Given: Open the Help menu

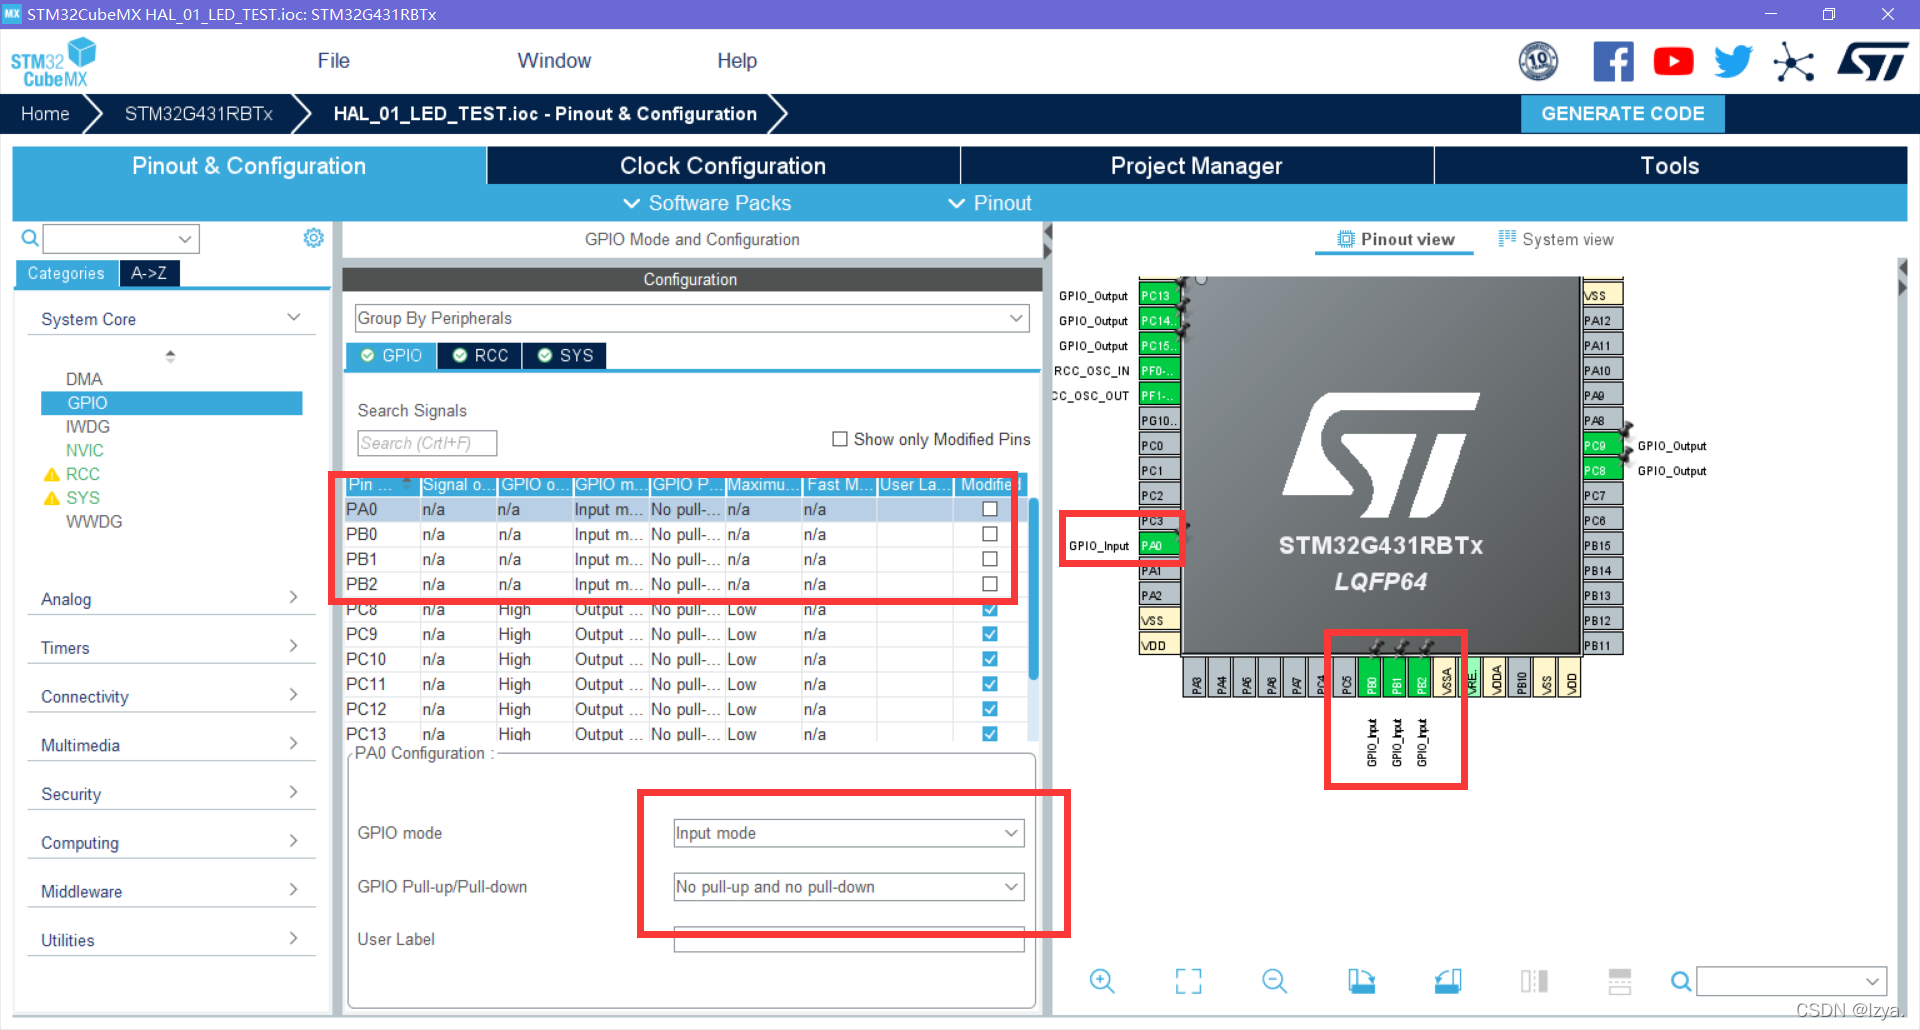Looking at the screenshot, I should pos(737,61).
